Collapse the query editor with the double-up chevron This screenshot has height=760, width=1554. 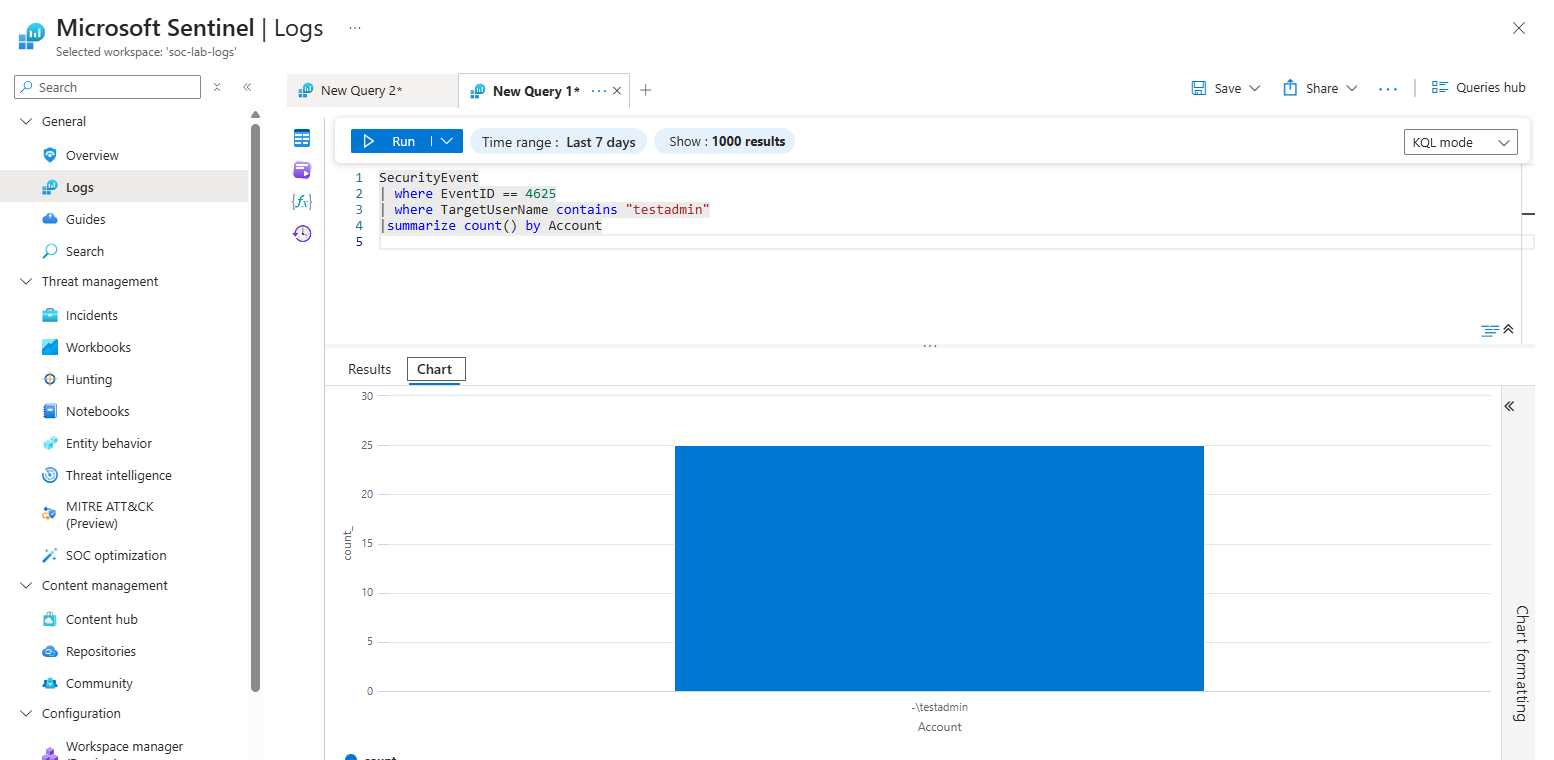(1509, 329)
